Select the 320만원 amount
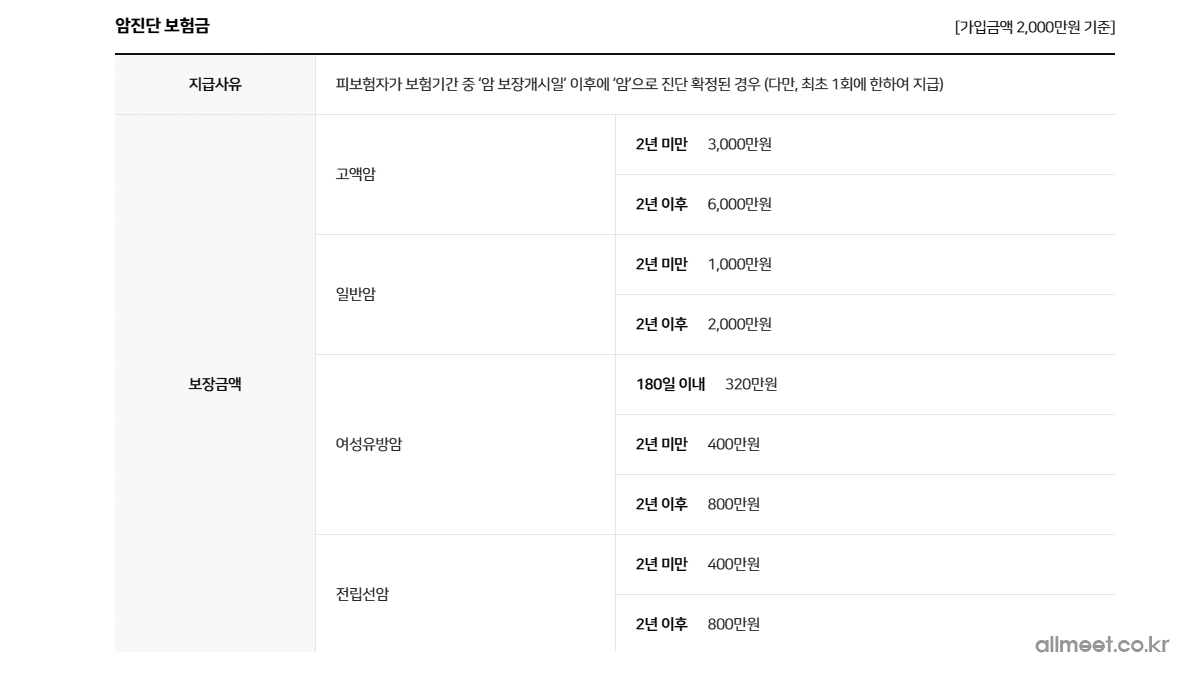The height and width of the screenshot is (675, 1200). coord(751,384)
